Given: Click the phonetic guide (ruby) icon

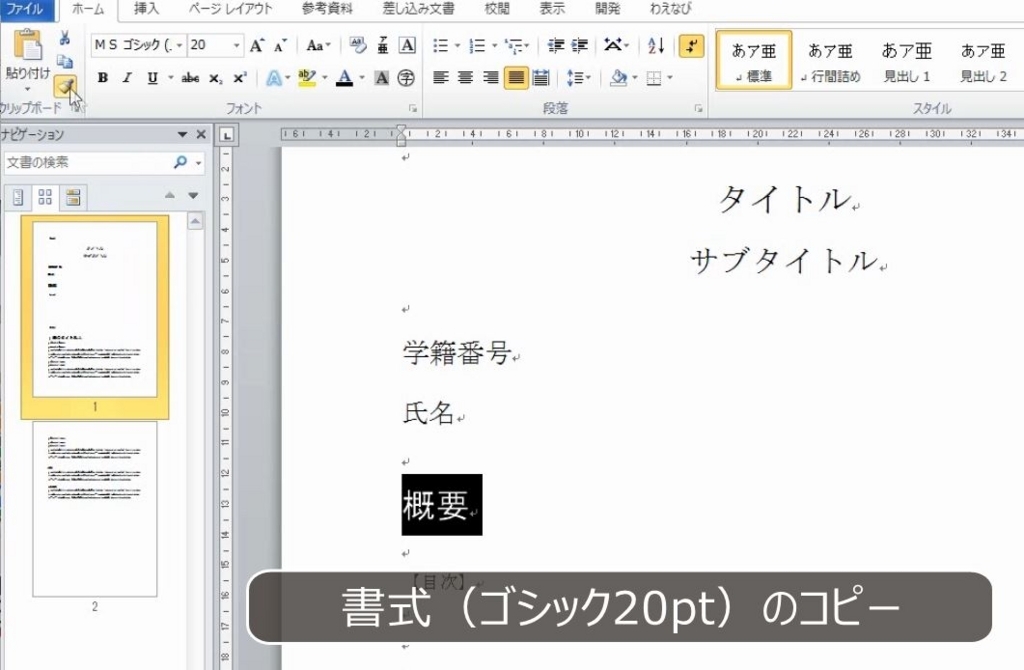Looking at the screenshot, I should click(383, 45).
